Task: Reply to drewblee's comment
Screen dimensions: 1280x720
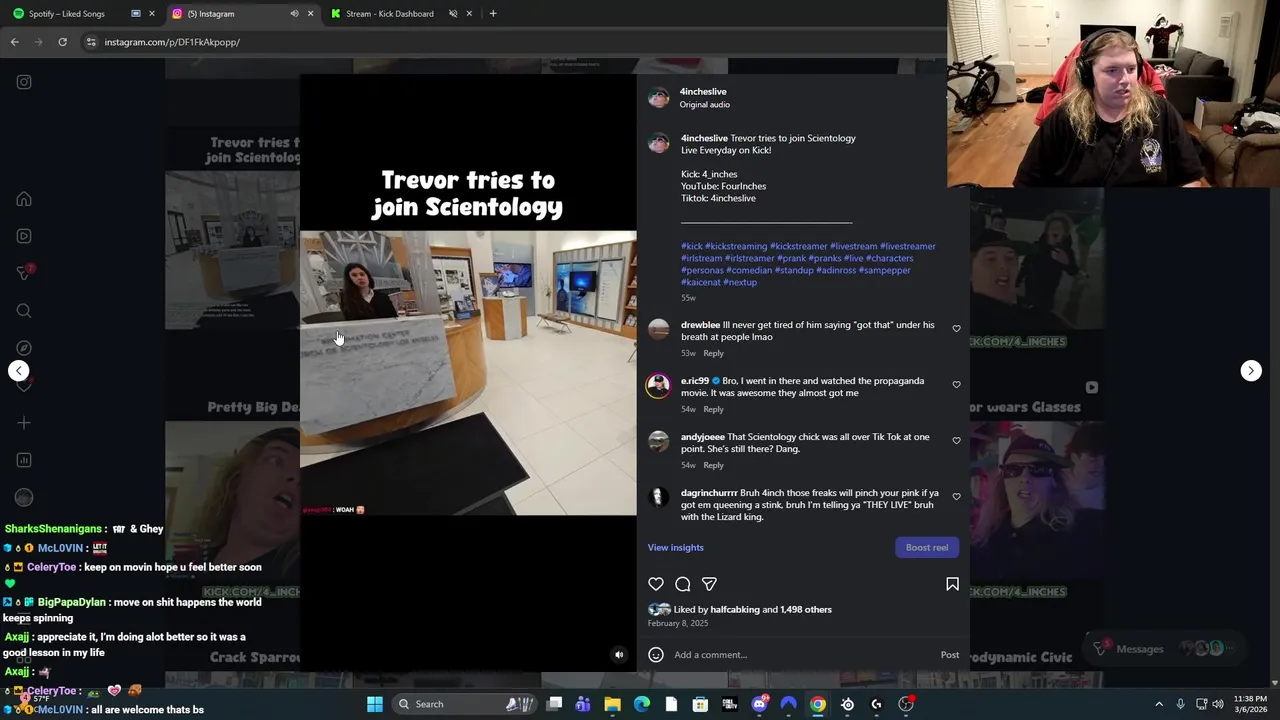Action: coord(713,353)
